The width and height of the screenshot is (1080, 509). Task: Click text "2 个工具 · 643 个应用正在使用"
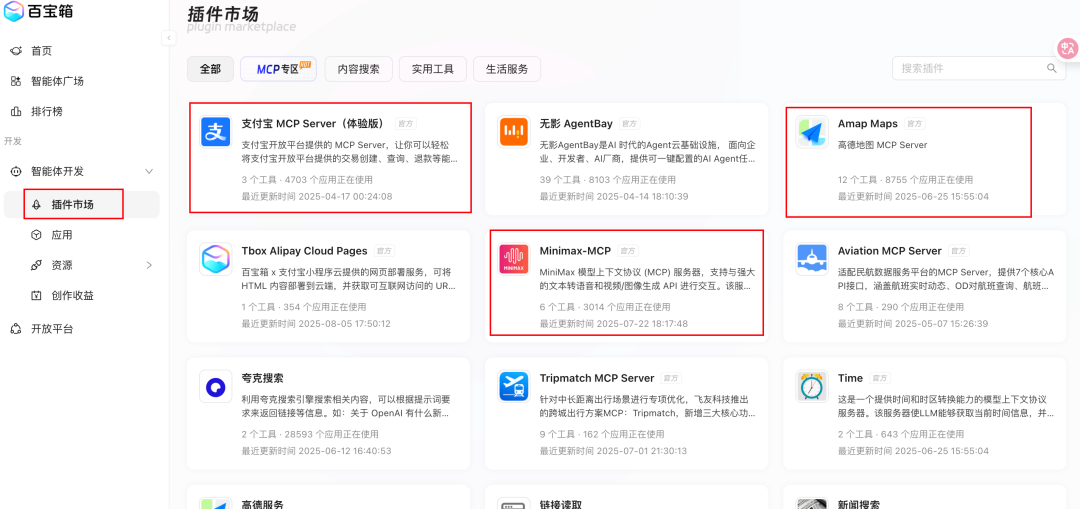[x=900, y=435]
